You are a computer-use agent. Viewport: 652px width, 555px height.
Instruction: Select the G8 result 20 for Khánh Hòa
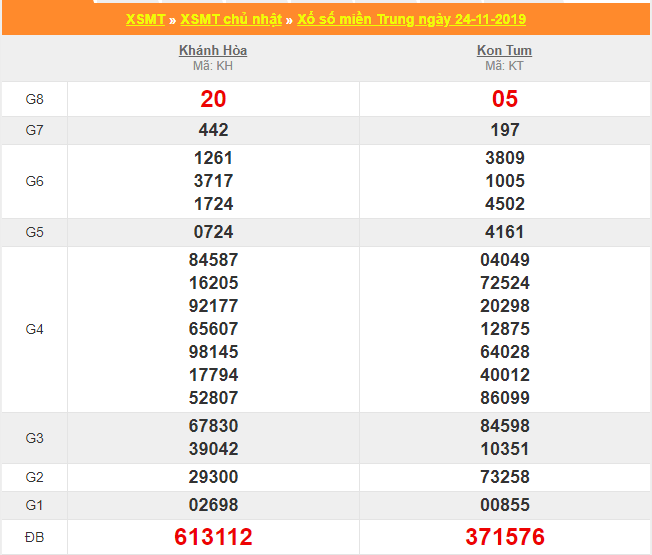coord(213,99)
